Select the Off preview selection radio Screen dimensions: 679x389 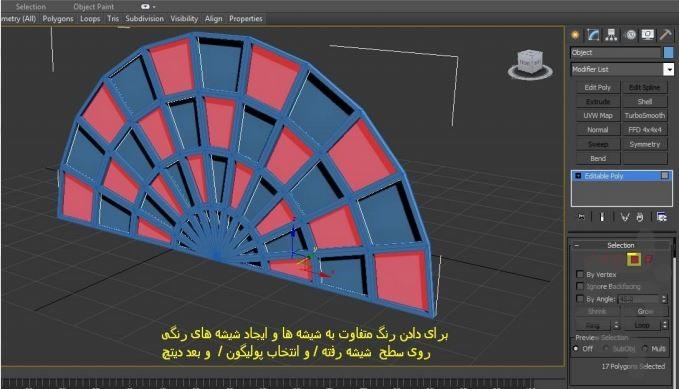pos(576,348)
